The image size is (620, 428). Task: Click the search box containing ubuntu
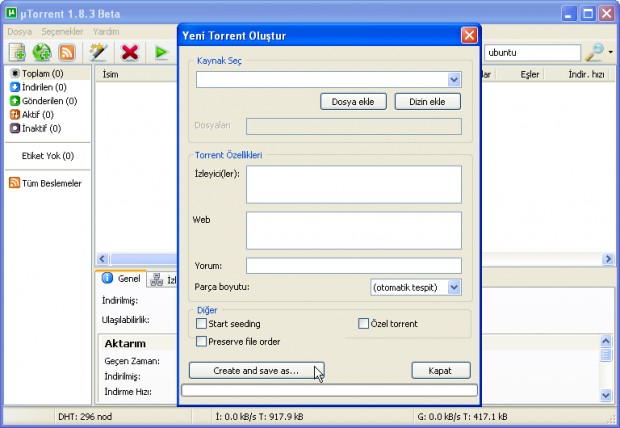click(x=533, y=53)
